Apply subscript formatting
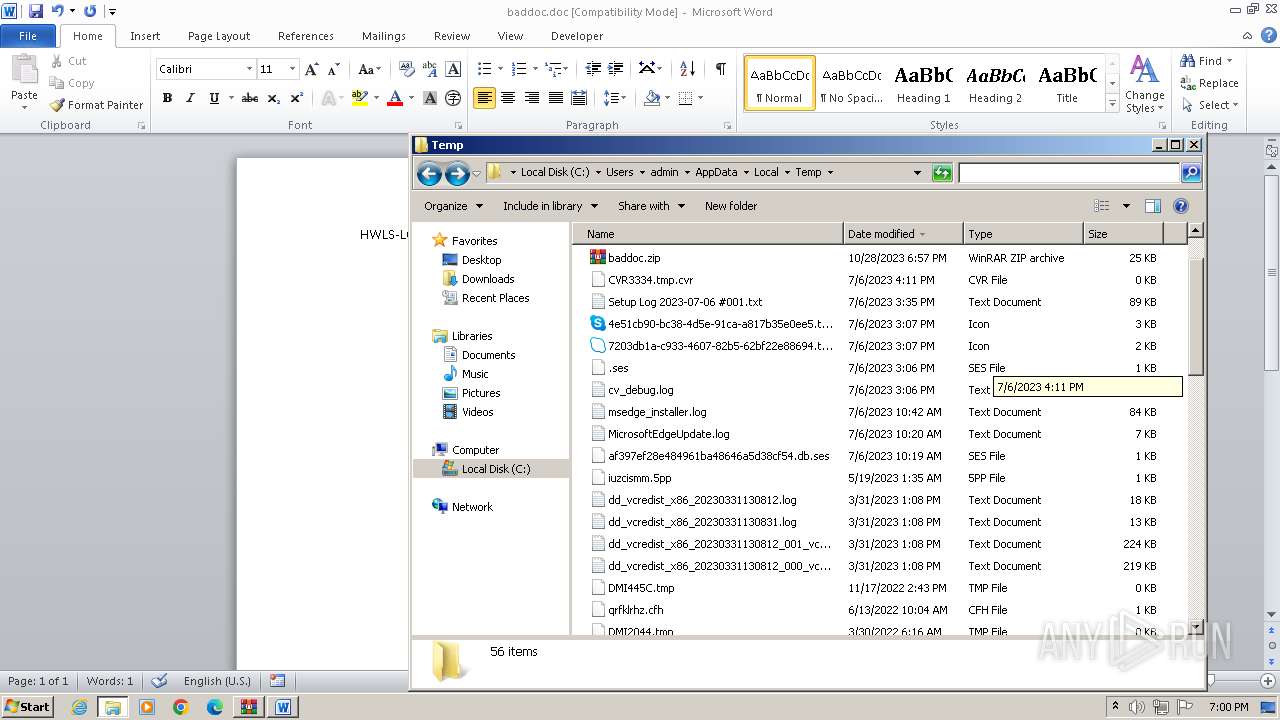 click(x=274, y=98)
